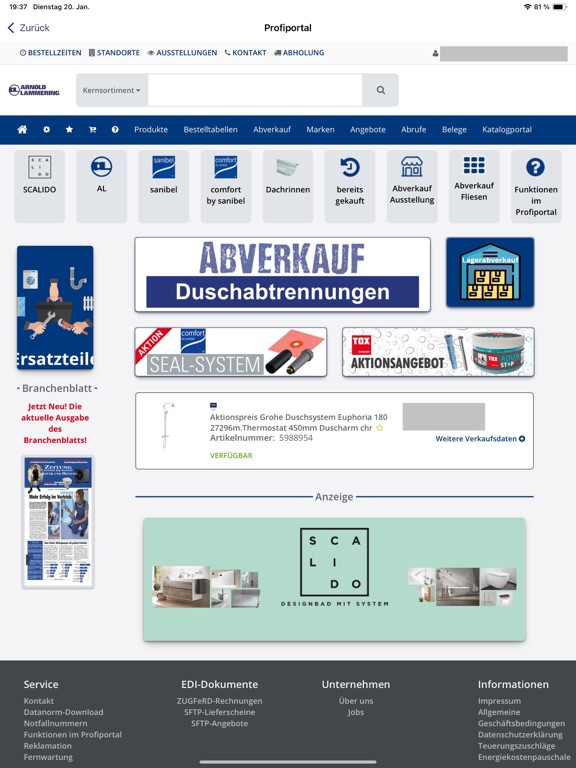Open the Bestelltabellen menu

pos(211,130)
